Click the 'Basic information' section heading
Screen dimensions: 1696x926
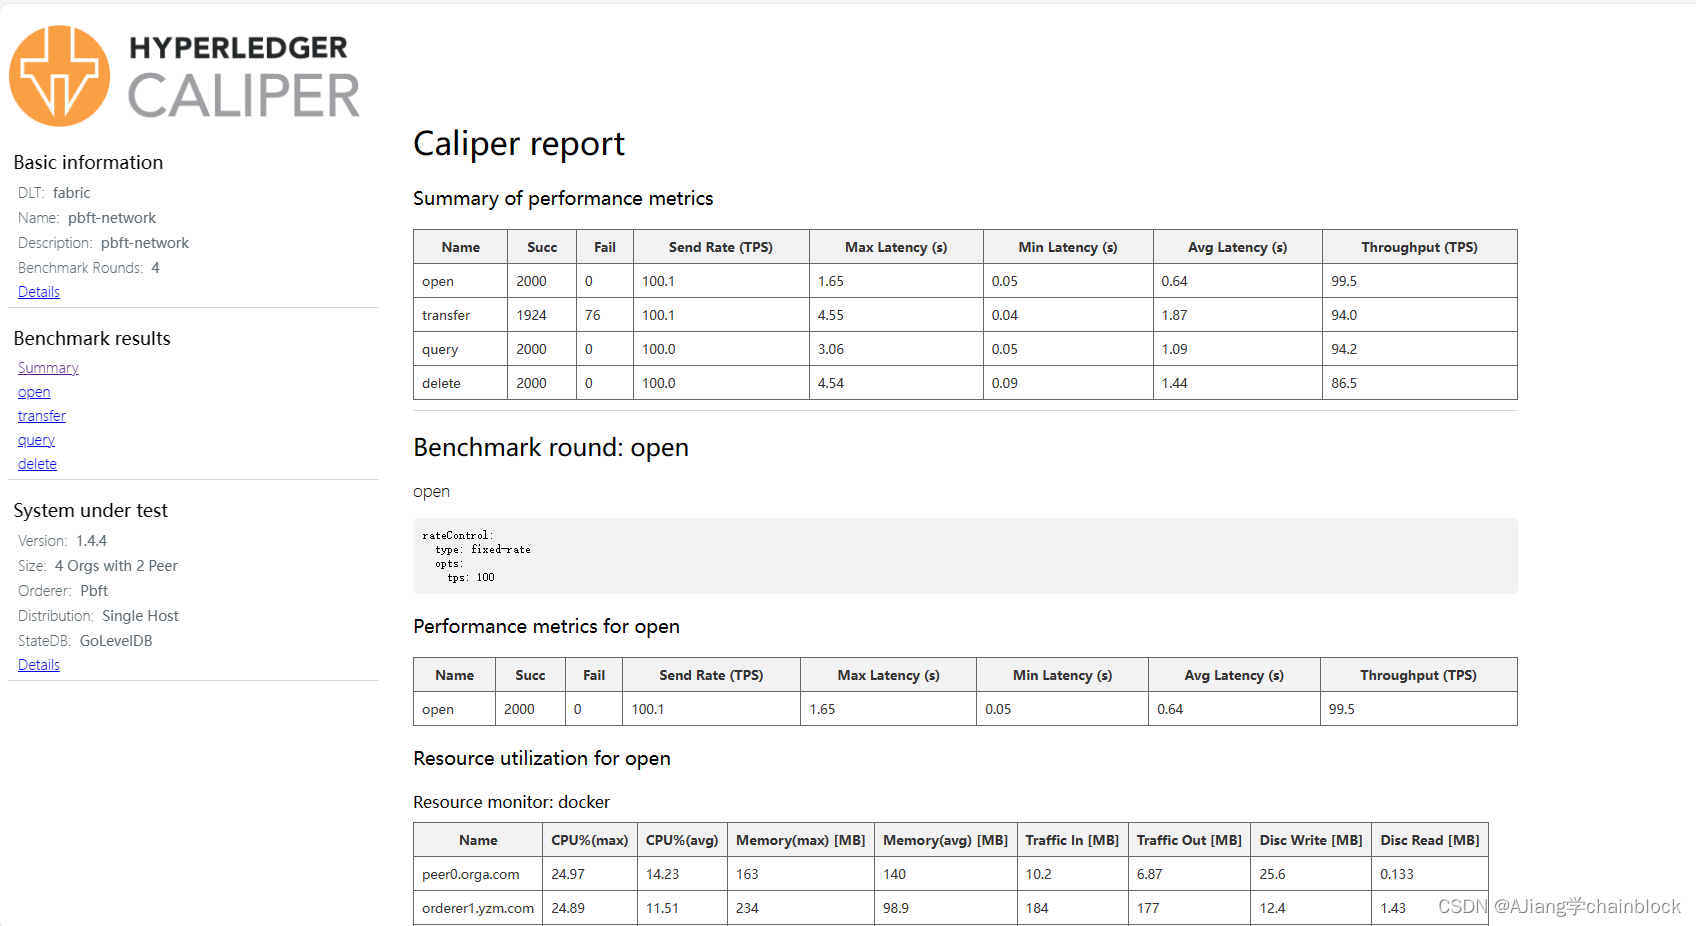coord(88,162)
